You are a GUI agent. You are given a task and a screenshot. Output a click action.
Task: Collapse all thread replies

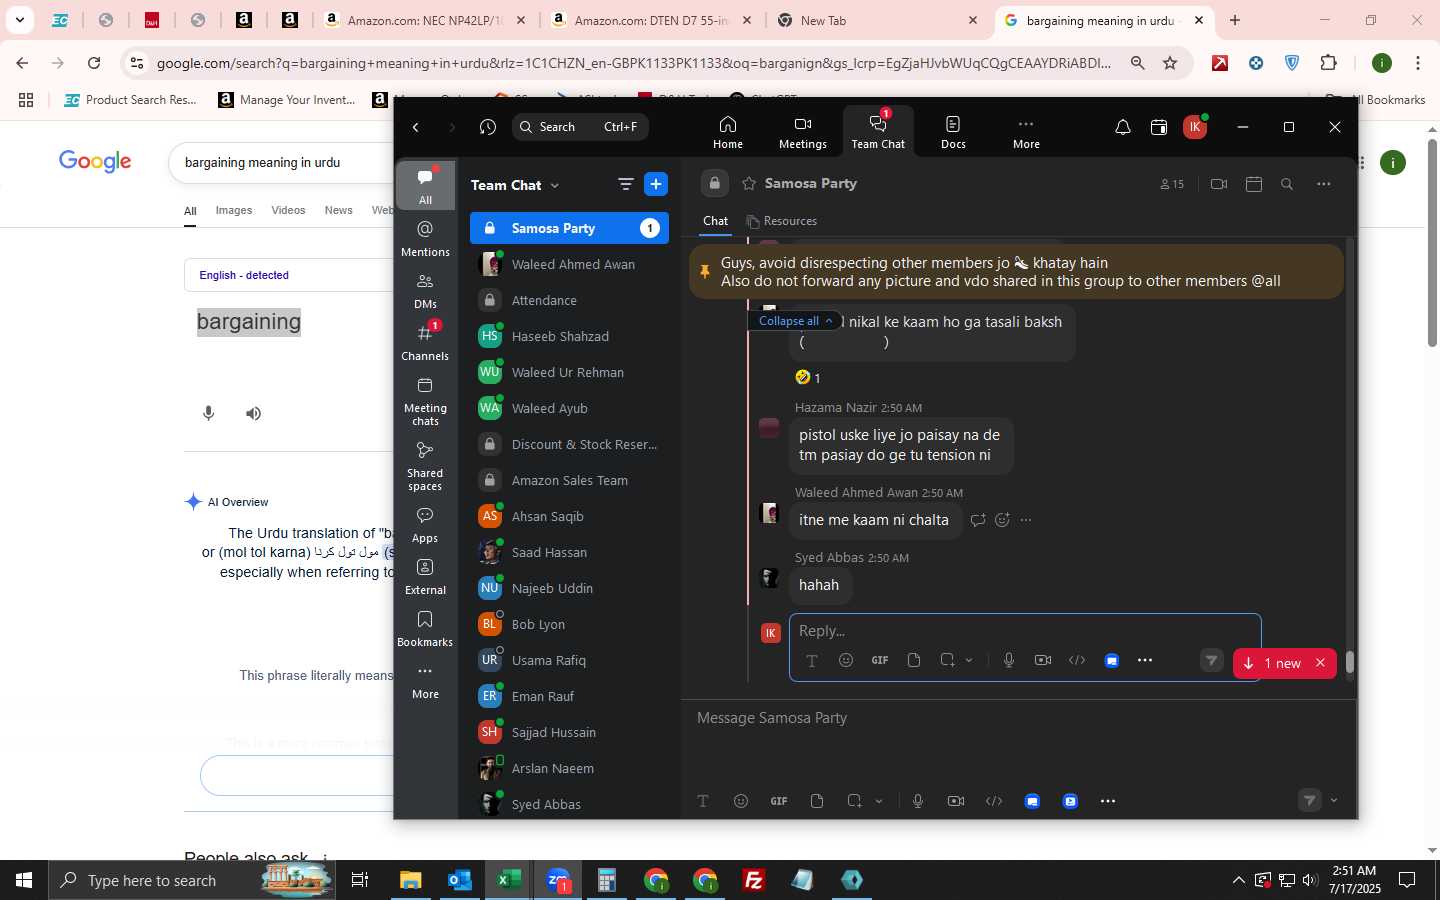coord(795,321)
